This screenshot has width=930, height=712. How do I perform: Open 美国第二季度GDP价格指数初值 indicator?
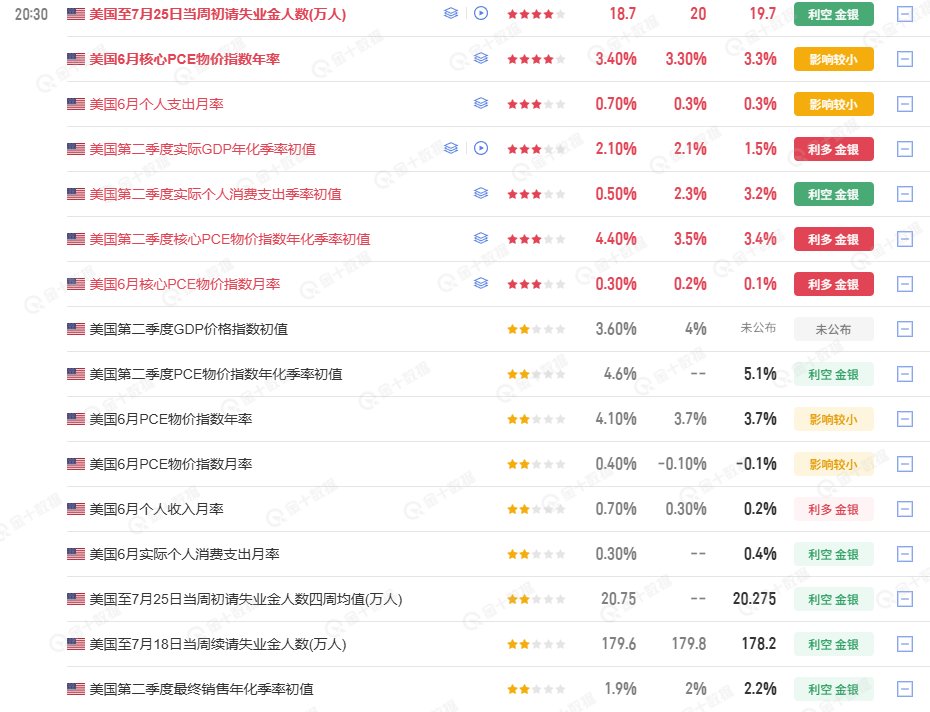coord(189,329)
